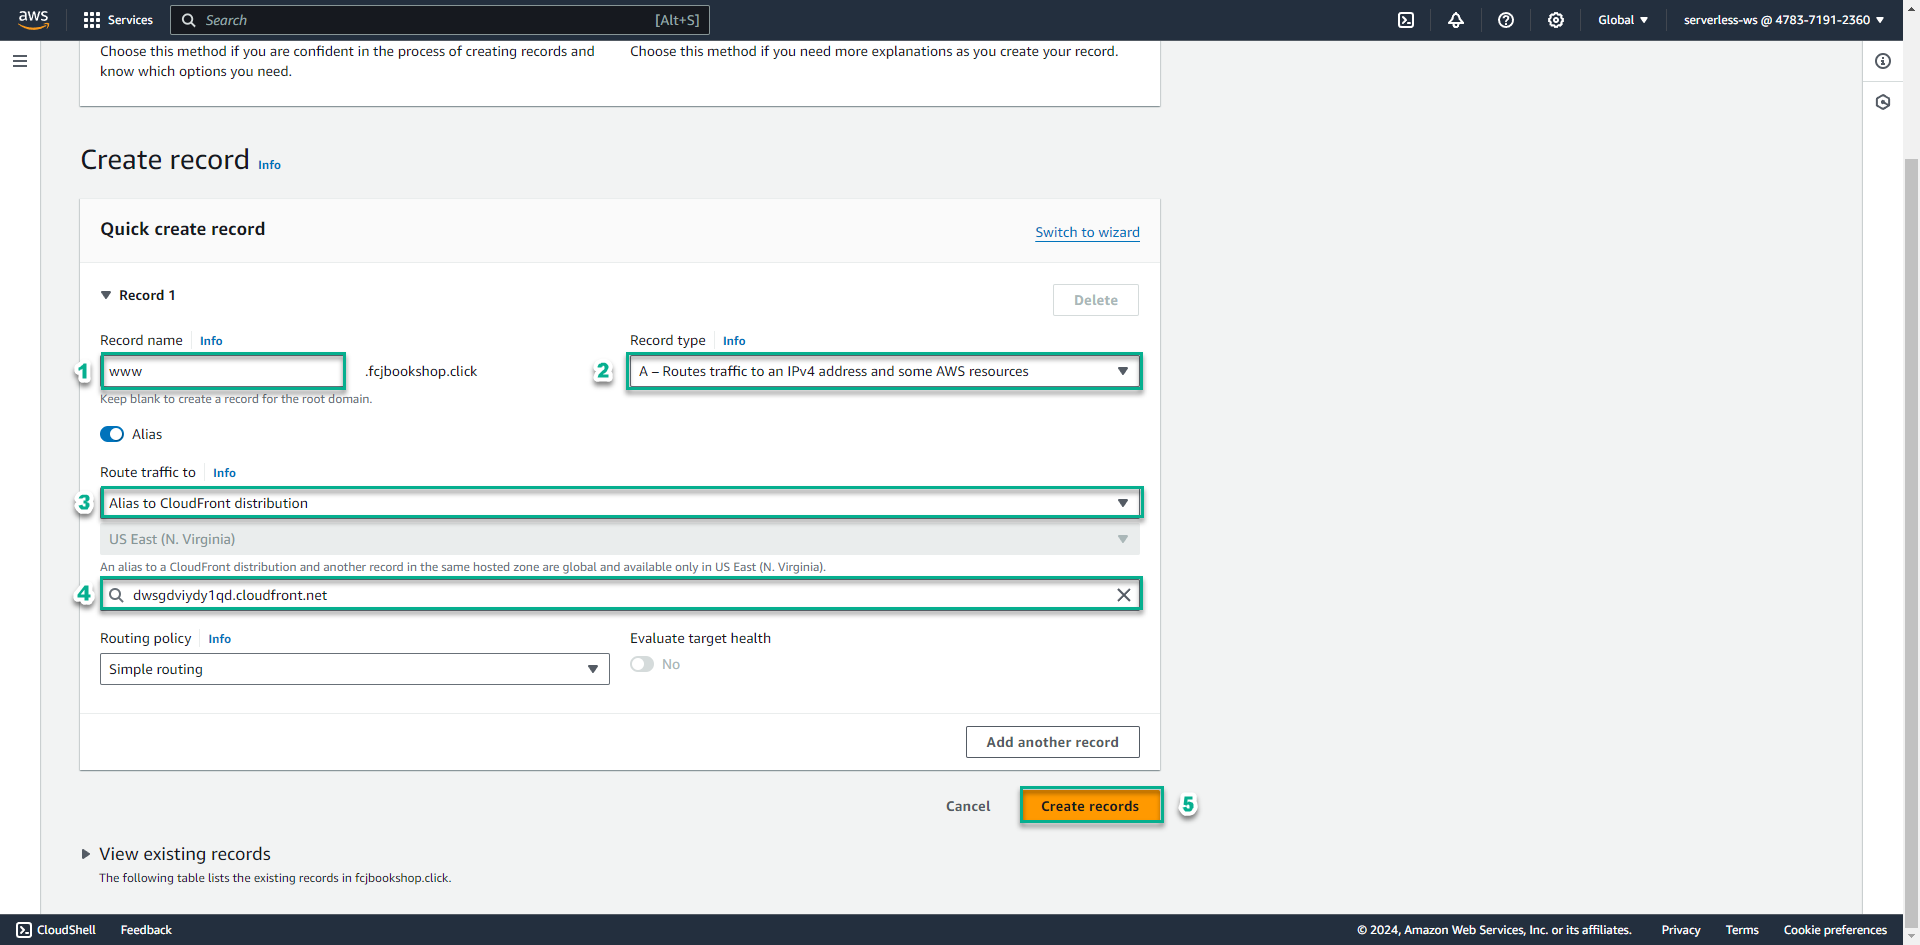1920x945 pixels.
Task: Open the help question mark icon
Action: coord(1506,20)
